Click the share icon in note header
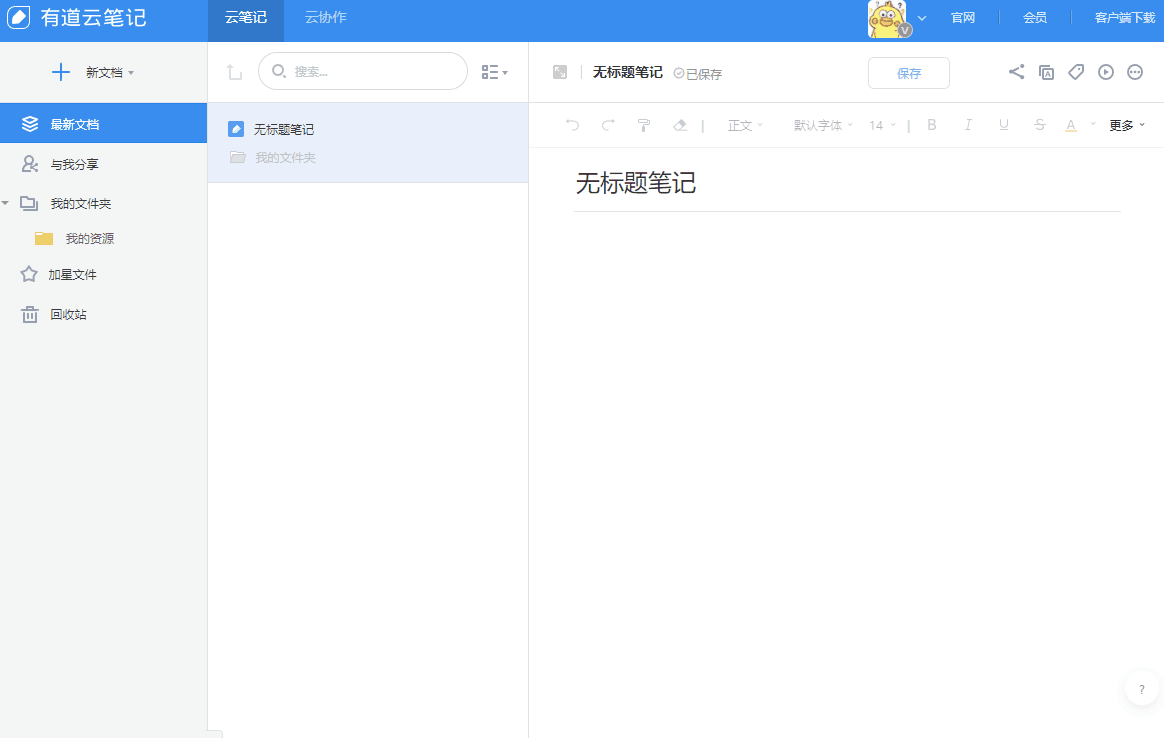Screen dimensions: 1164x738 (x=1016, y=72)
